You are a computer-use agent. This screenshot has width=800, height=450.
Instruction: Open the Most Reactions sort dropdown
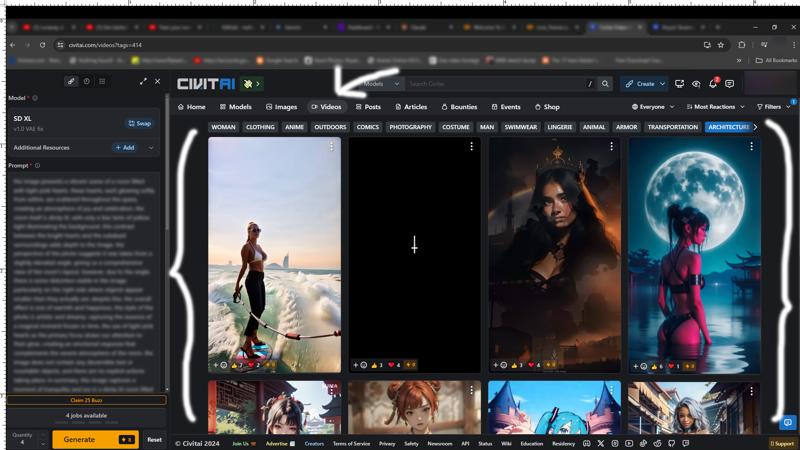click(x=715, y=107)
